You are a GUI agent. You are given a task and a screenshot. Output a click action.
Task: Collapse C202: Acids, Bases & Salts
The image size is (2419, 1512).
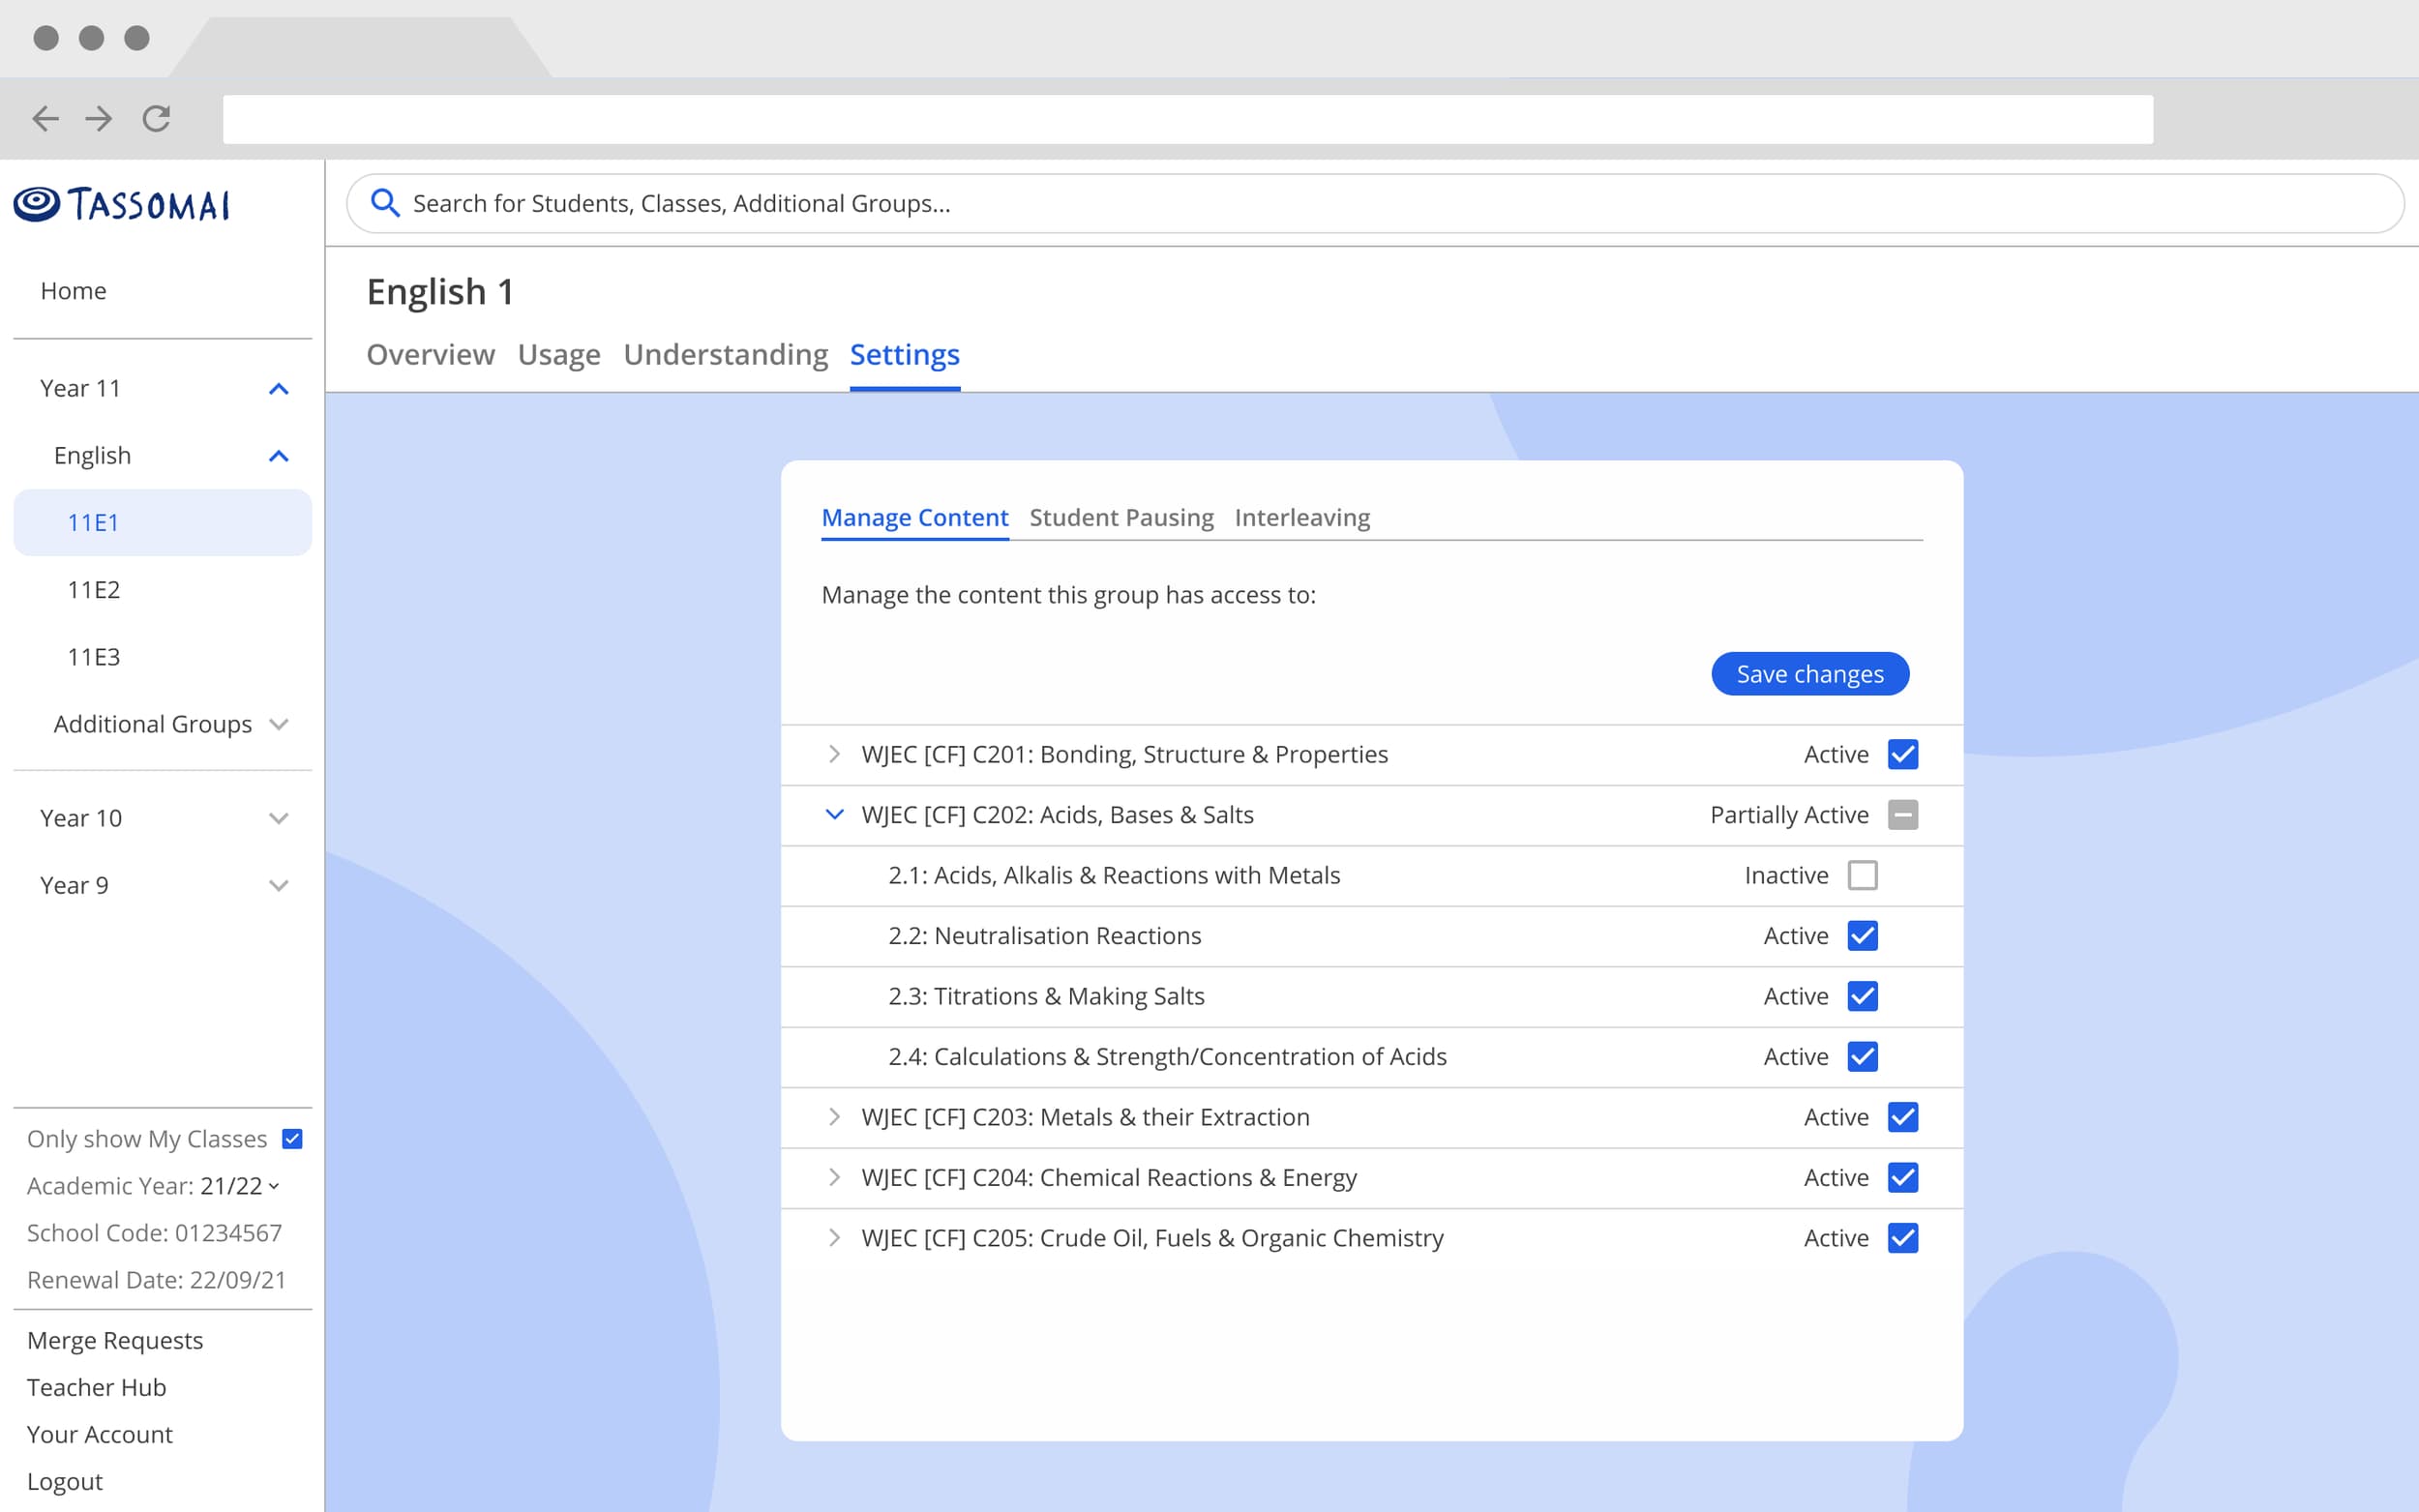833,814
